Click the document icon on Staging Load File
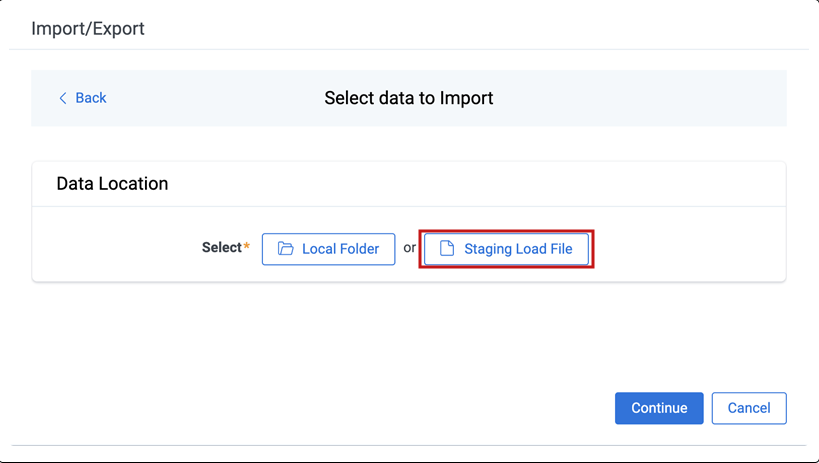819x463 pixels. 447,249
